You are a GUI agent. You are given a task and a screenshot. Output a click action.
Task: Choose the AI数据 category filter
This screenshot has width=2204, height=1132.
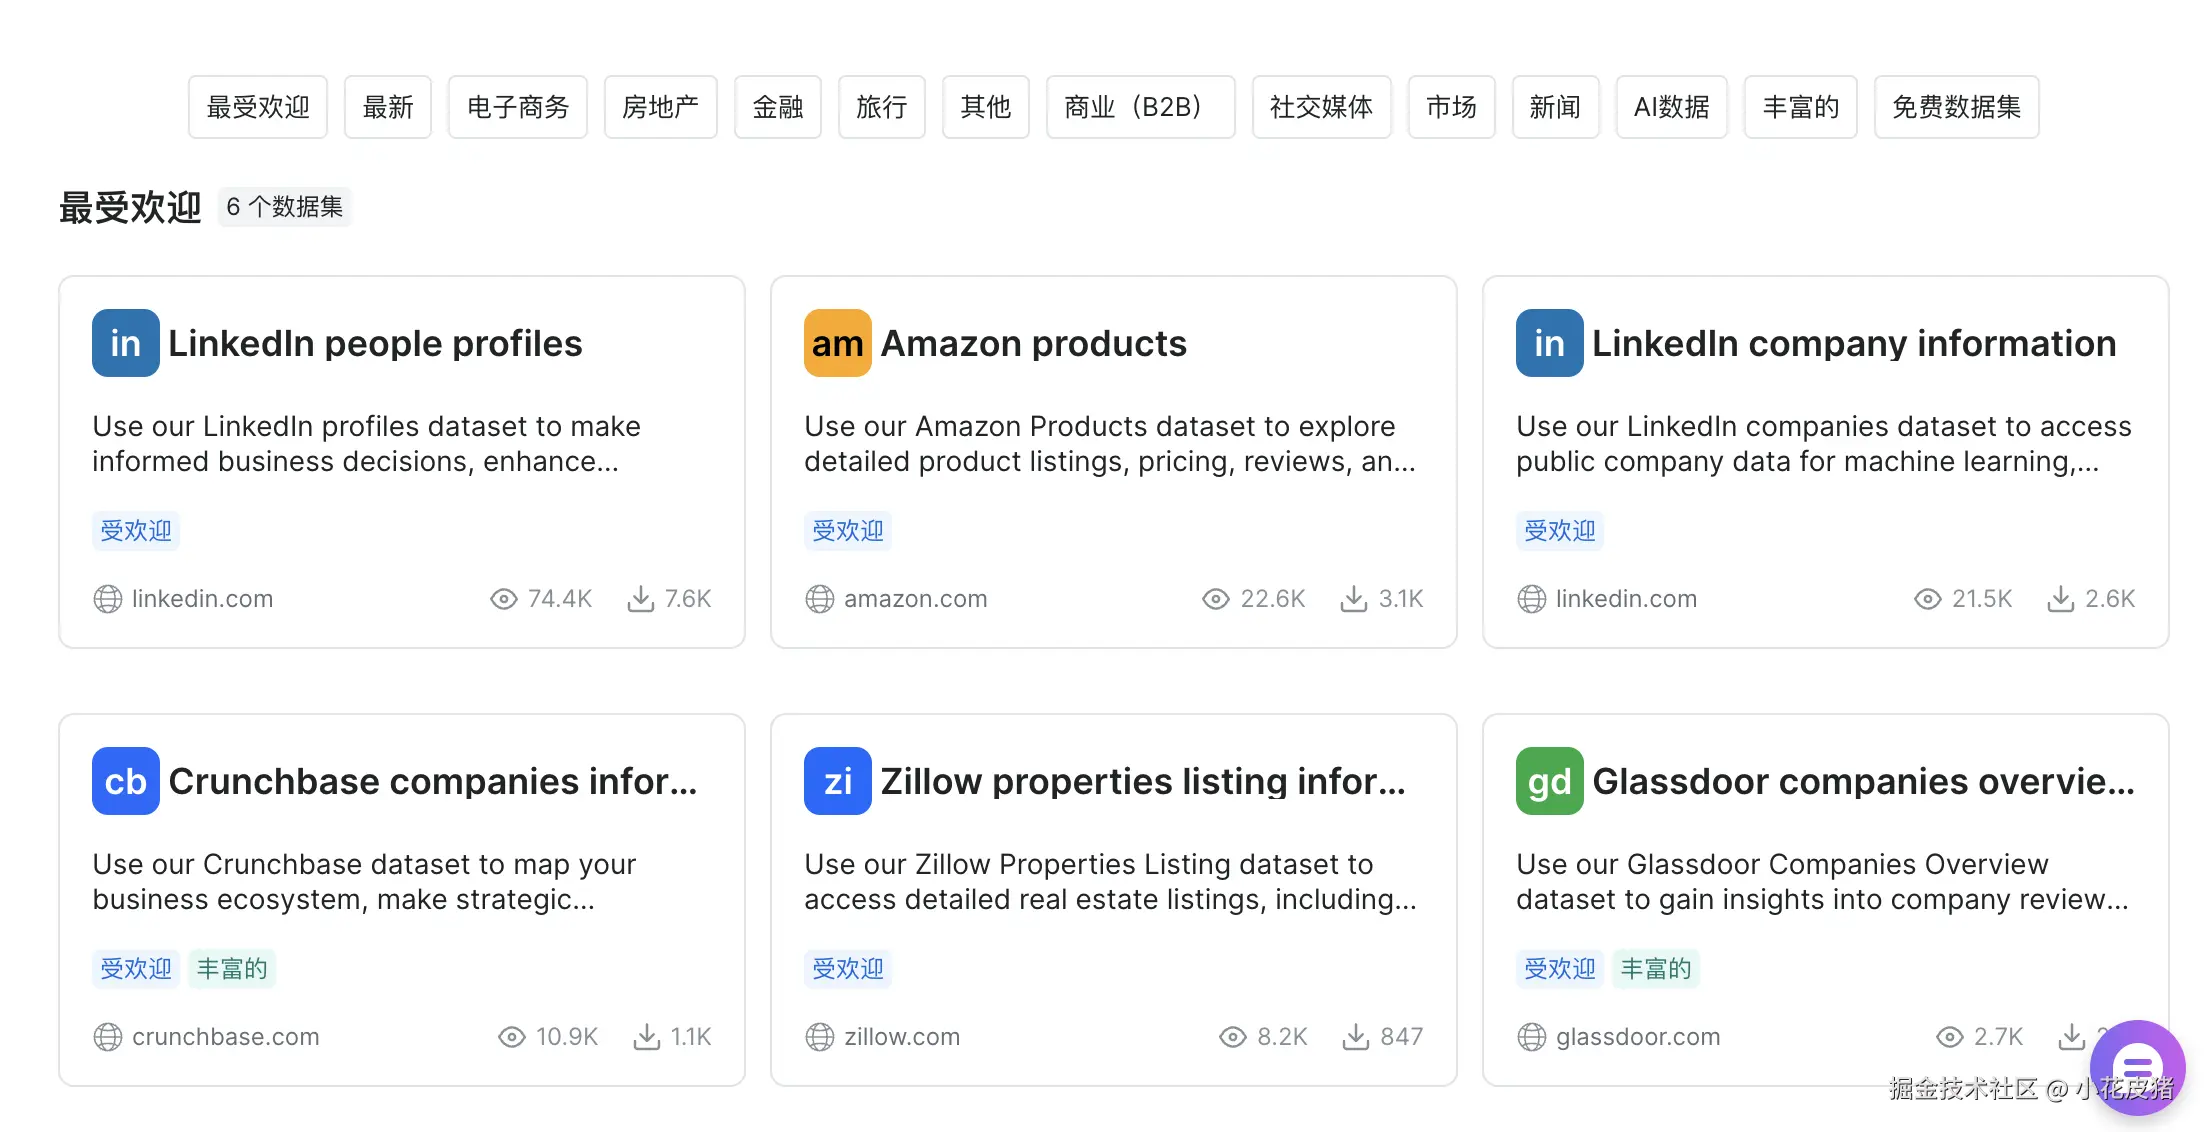click(x=1671, y=107)
